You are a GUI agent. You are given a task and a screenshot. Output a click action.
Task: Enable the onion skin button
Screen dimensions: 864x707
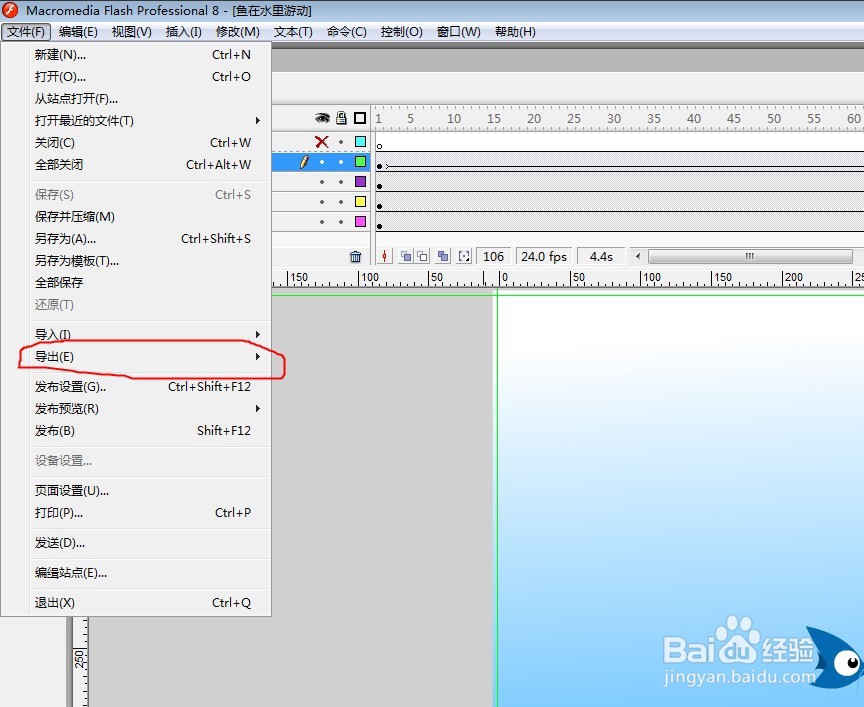click(x=406, y=256)
